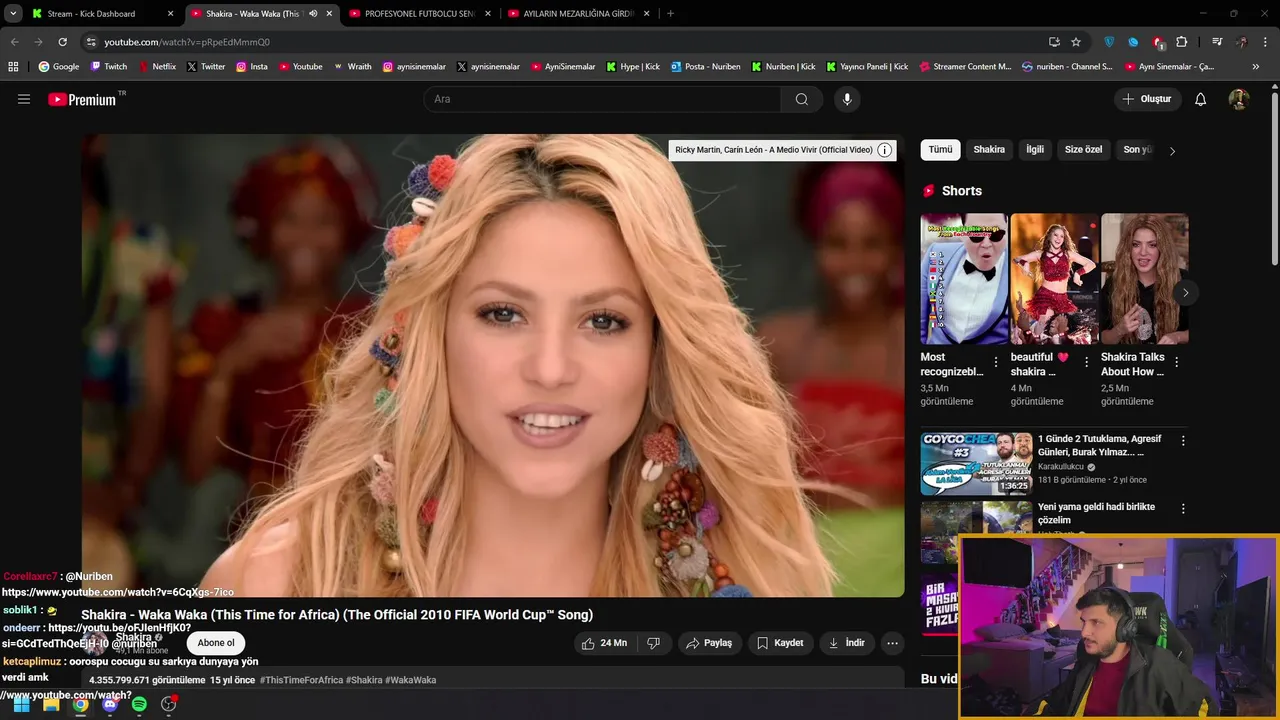Click the YouTube search magnifier button
The height and width of the screenshot is (720, 1280).
click(802, 99)
